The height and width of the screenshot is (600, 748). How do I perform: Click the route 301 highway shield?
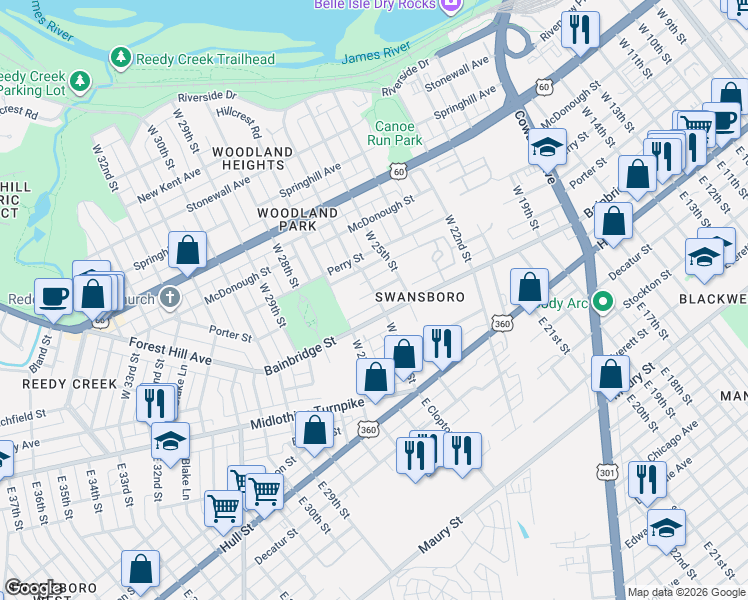click(x=606, y=473)
